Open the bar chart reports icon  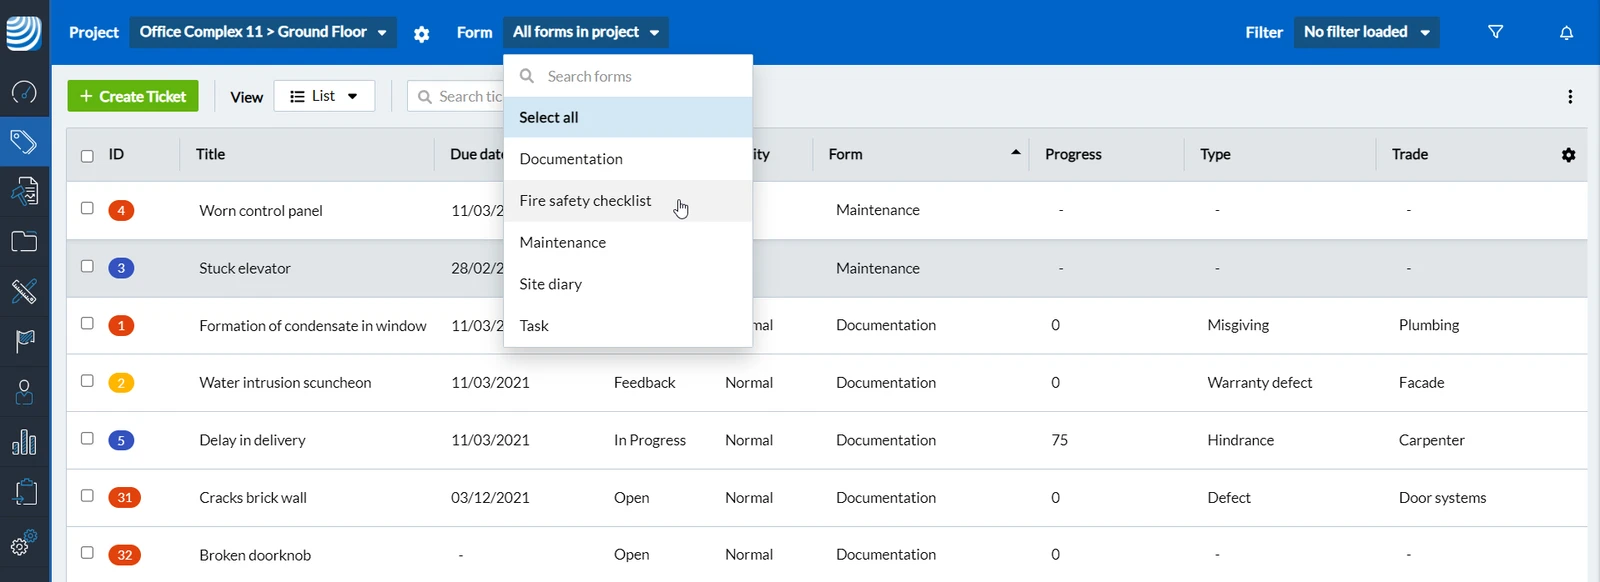coord(24,442)
